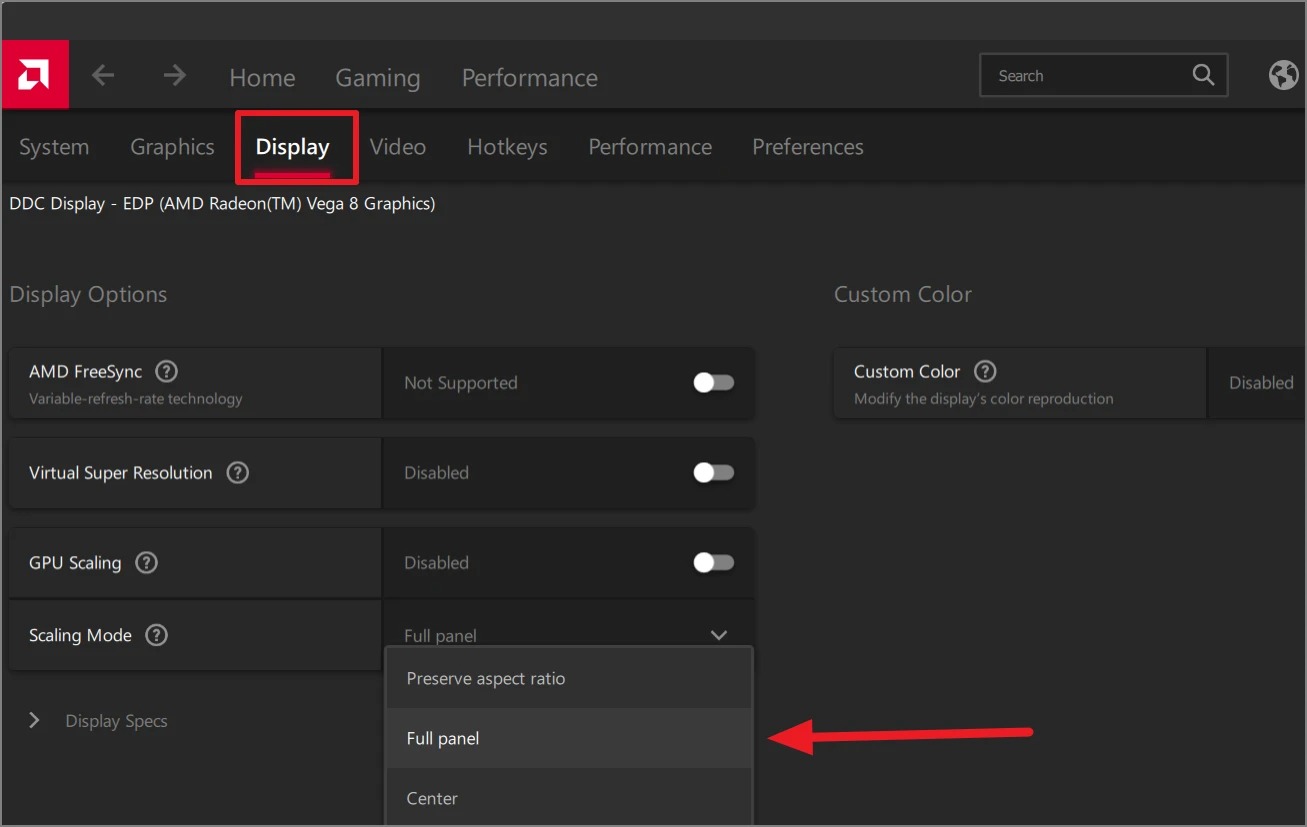The image size is (1307, 827).
Task: Go forward with the right arrow
Action: [175, 76]
